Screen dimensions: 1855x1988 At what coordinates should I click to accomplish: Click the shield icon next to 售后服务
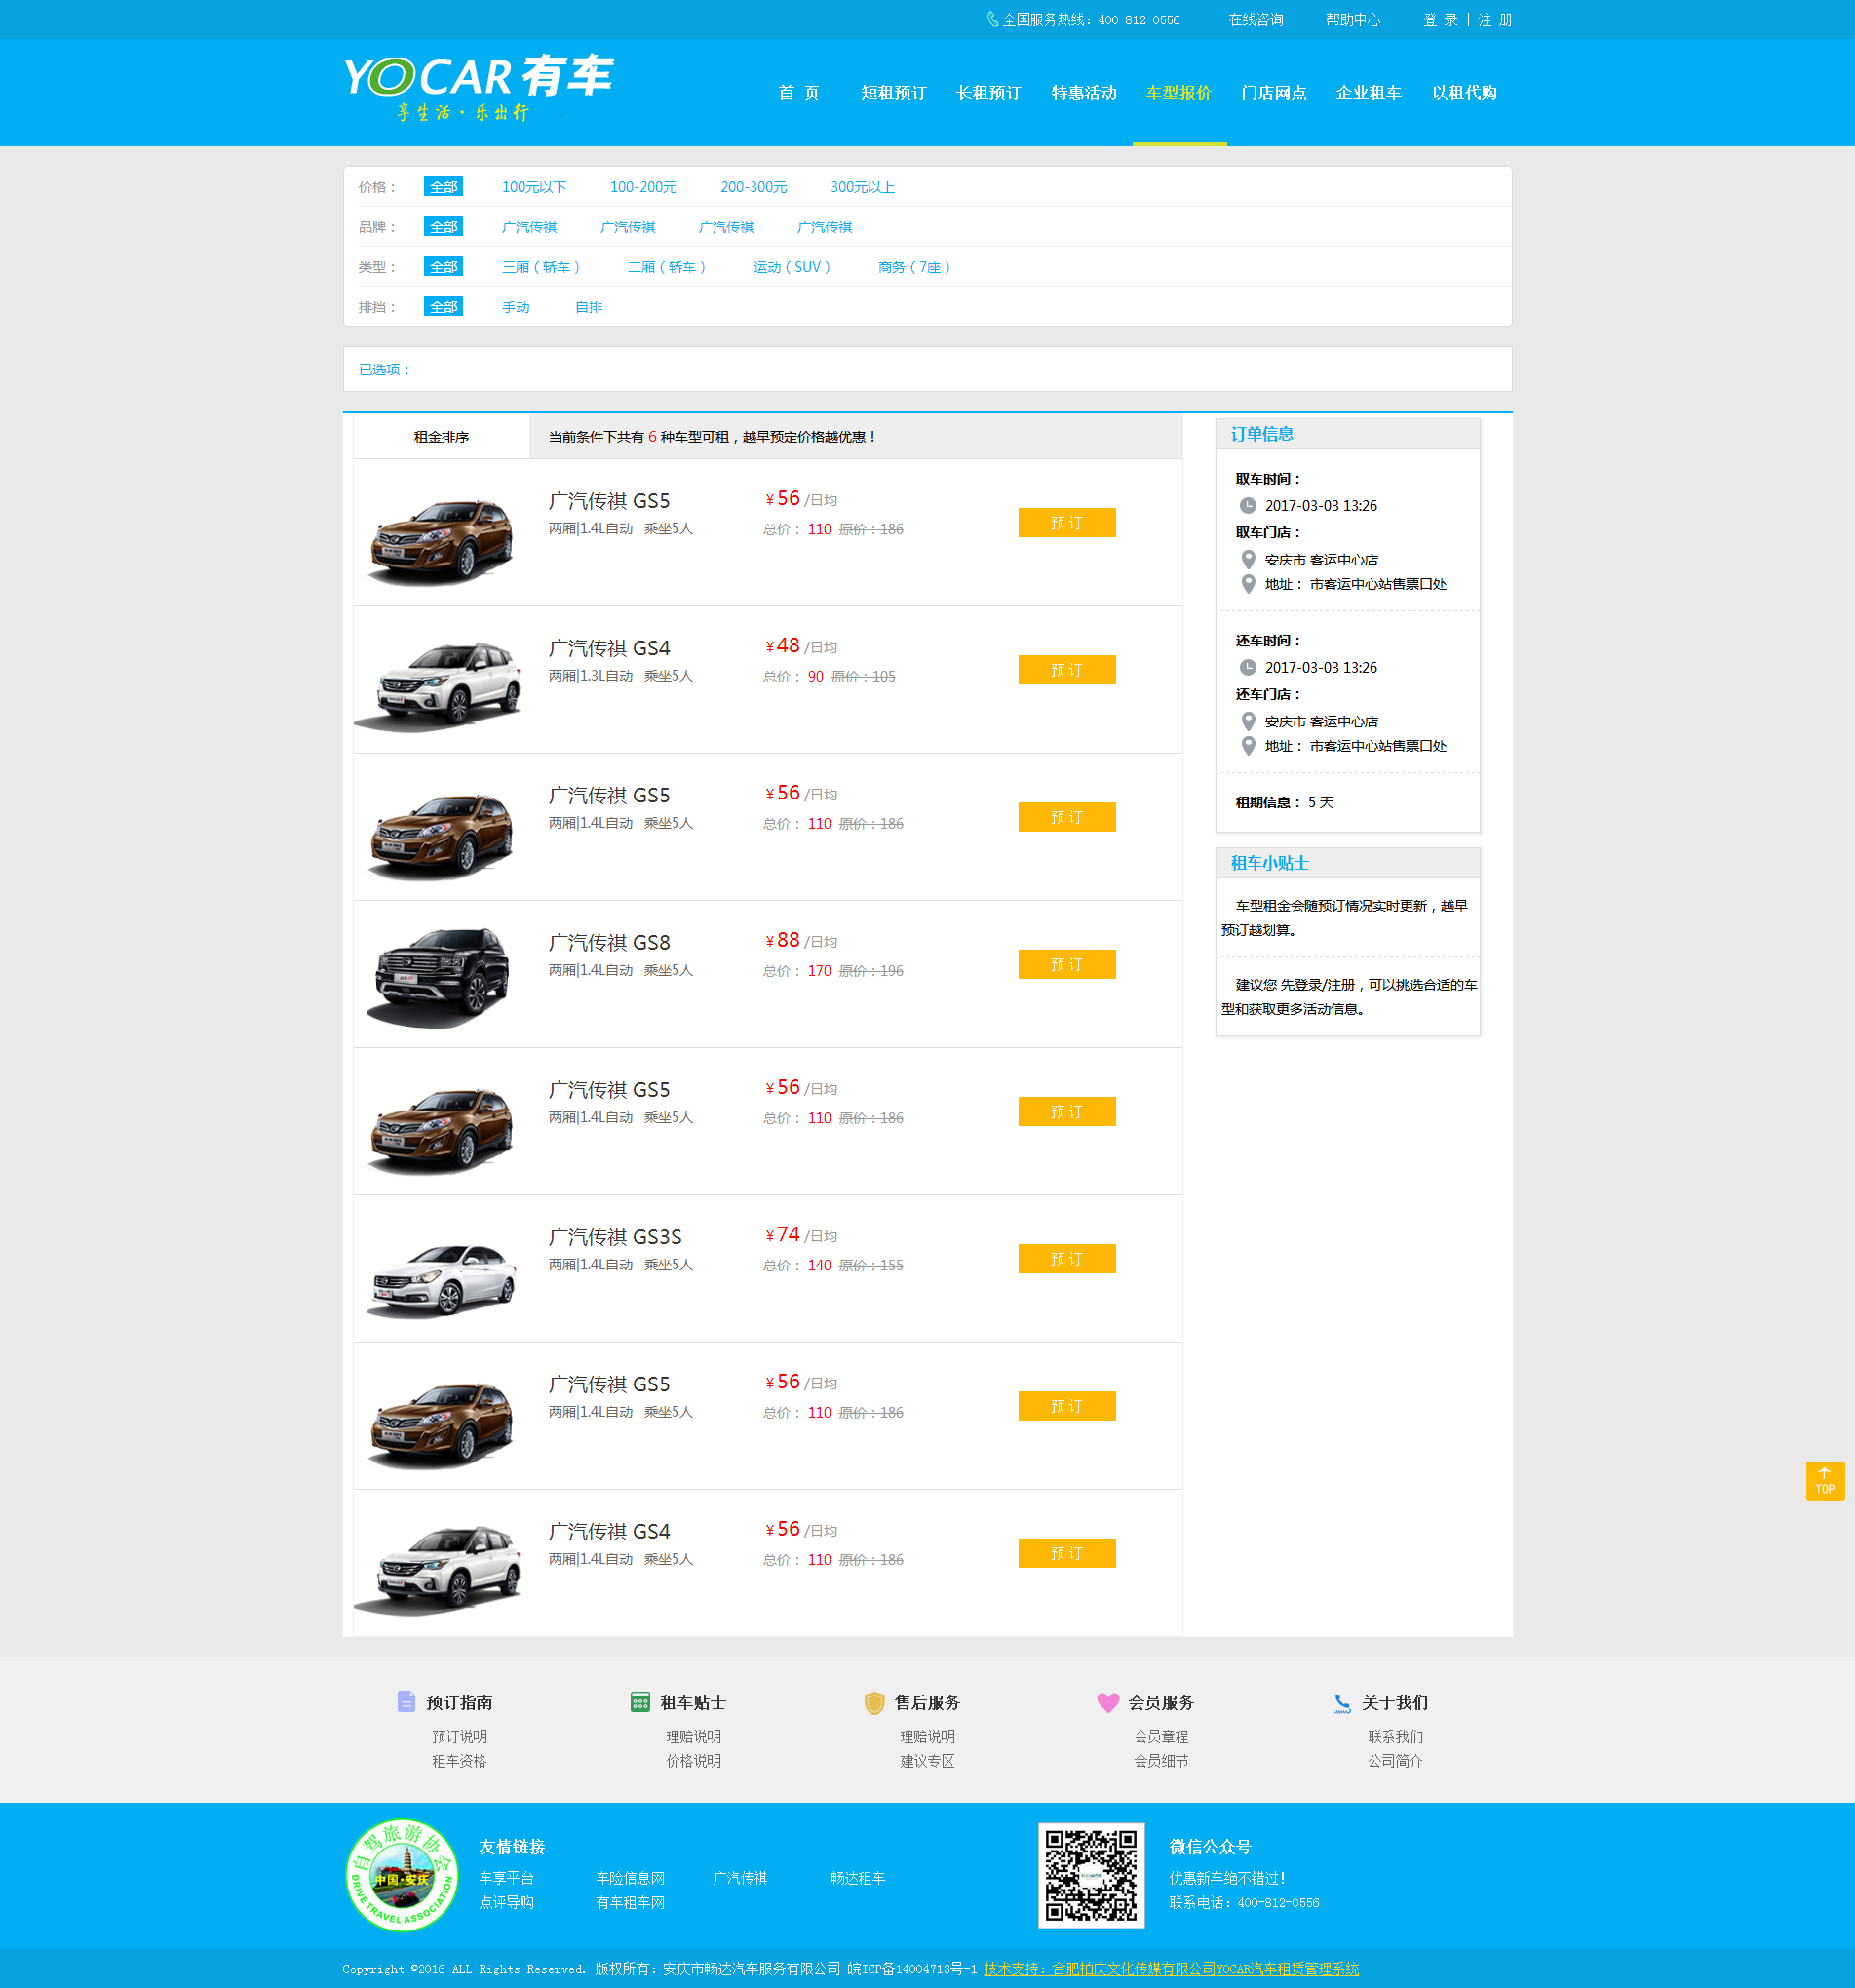tap(874, 1702)
